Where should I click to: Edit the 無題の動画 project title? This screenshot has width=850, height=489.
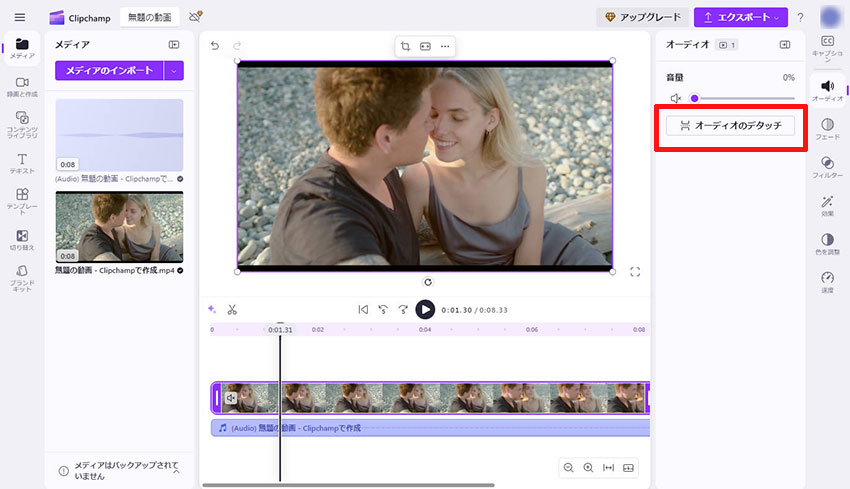click(149, 17)
